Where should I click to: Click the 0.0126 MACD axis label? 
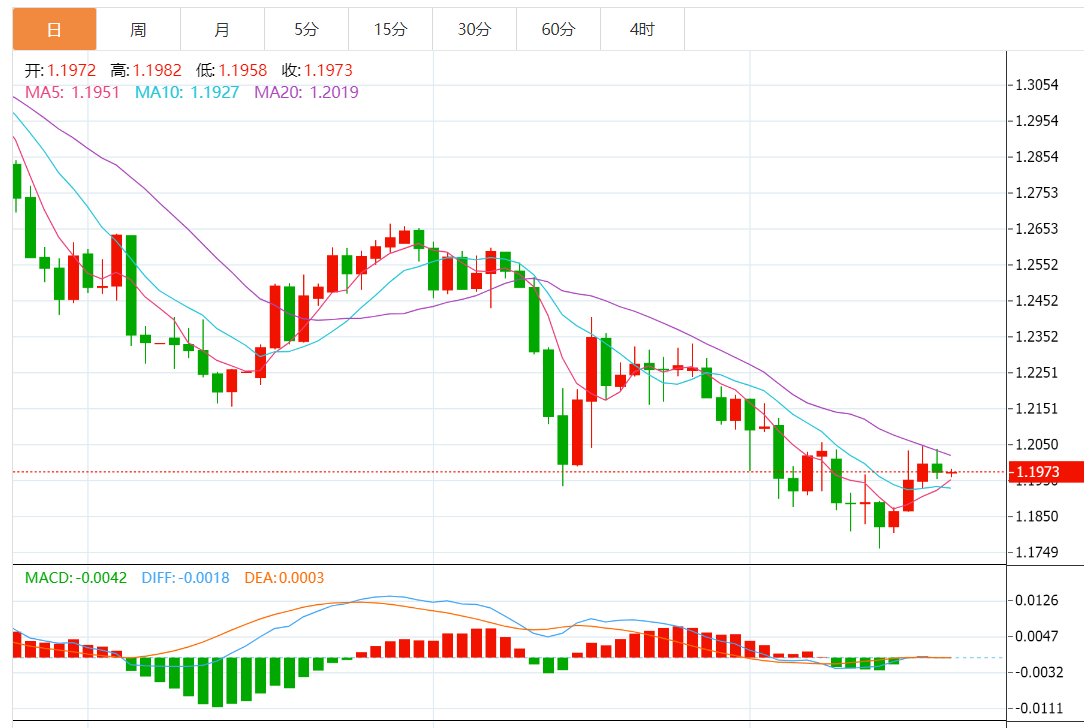(x=1036, y=600)
